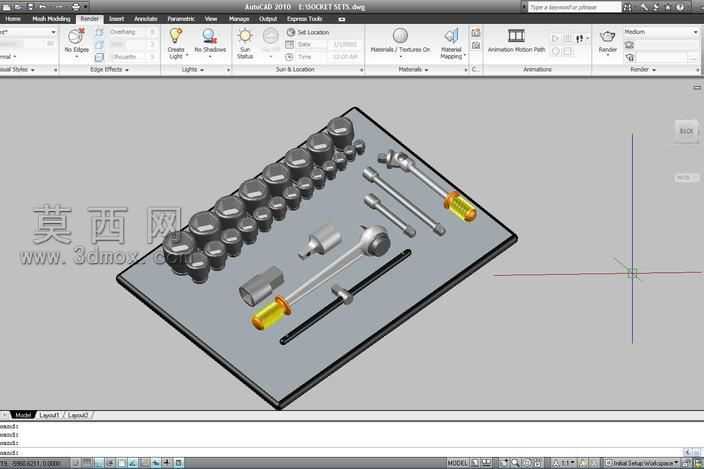This screenshot has width=704, height=469.
Task: Click the Silhouette edge effect icon
Action: tap(100, 57)
